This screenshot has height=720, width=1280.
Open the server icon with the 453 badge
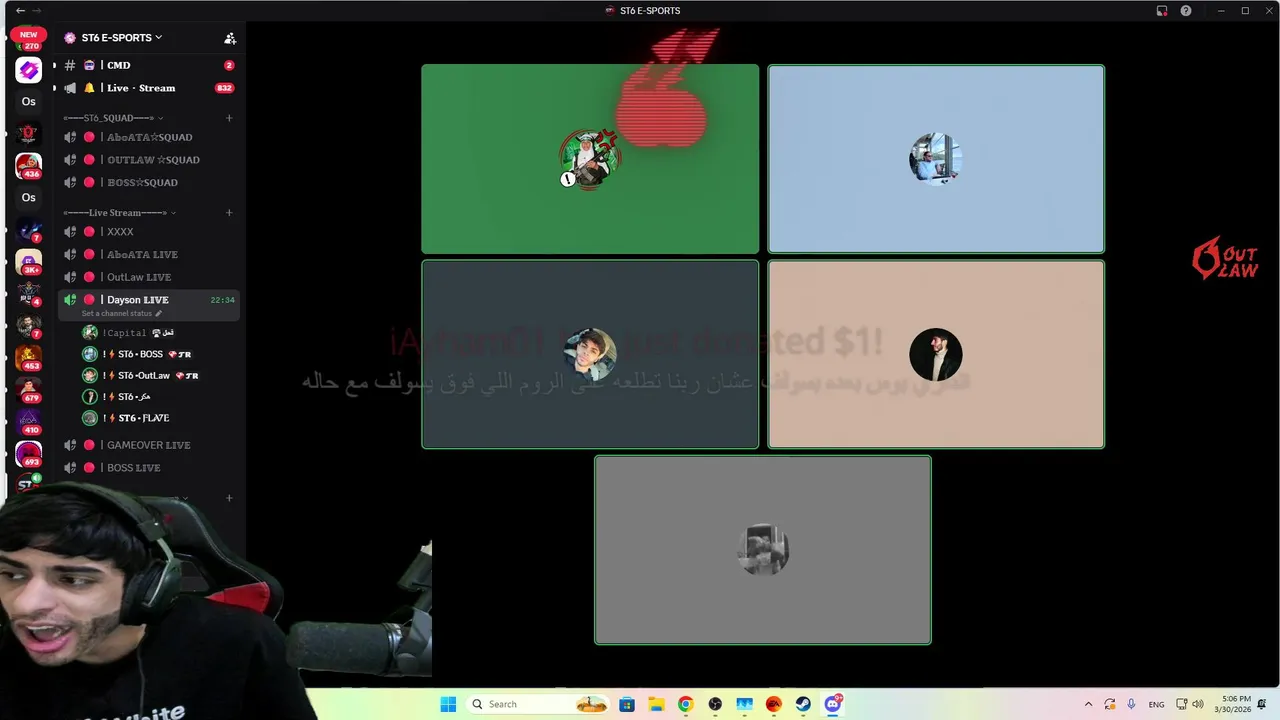[28, 357]
